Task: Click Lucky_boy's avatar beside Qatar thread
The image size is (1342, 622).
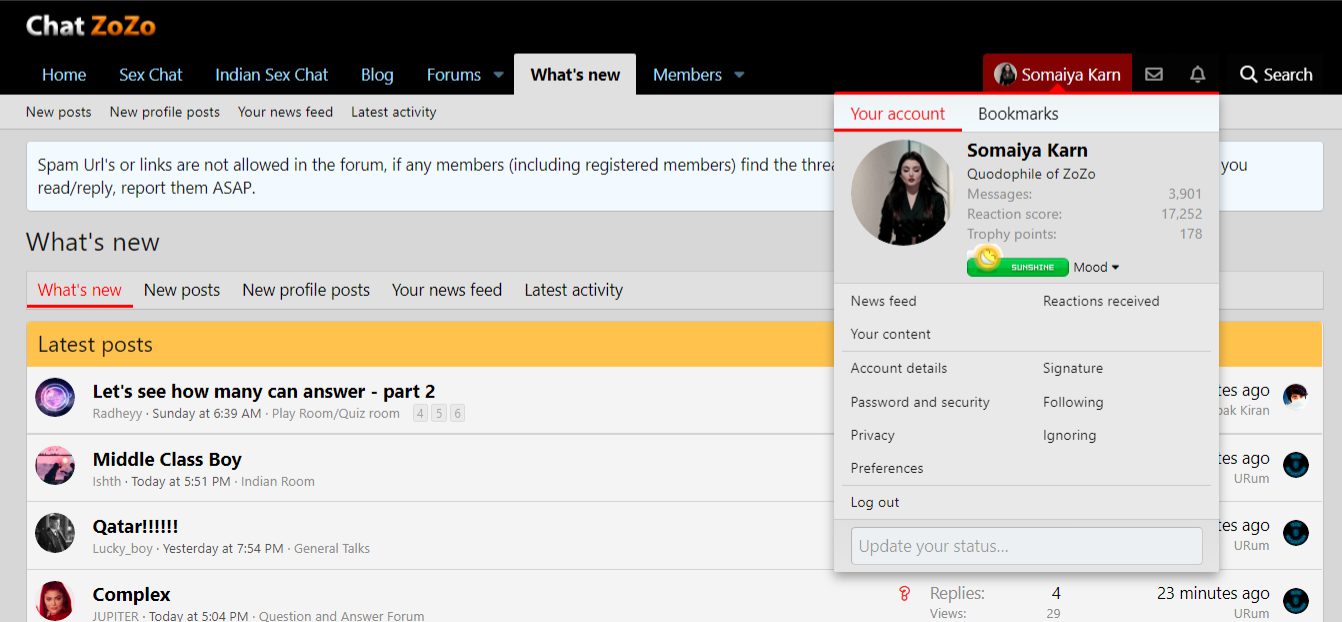Action: coord(55,533)
